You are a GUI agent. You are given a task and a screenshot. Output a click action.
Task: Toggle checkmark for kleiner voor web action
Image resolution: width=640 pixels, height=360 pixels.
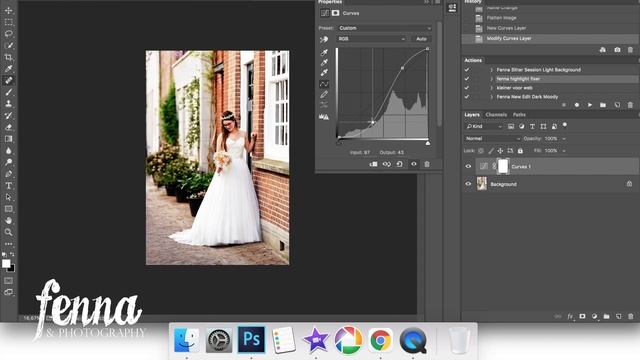pos(467,88)
